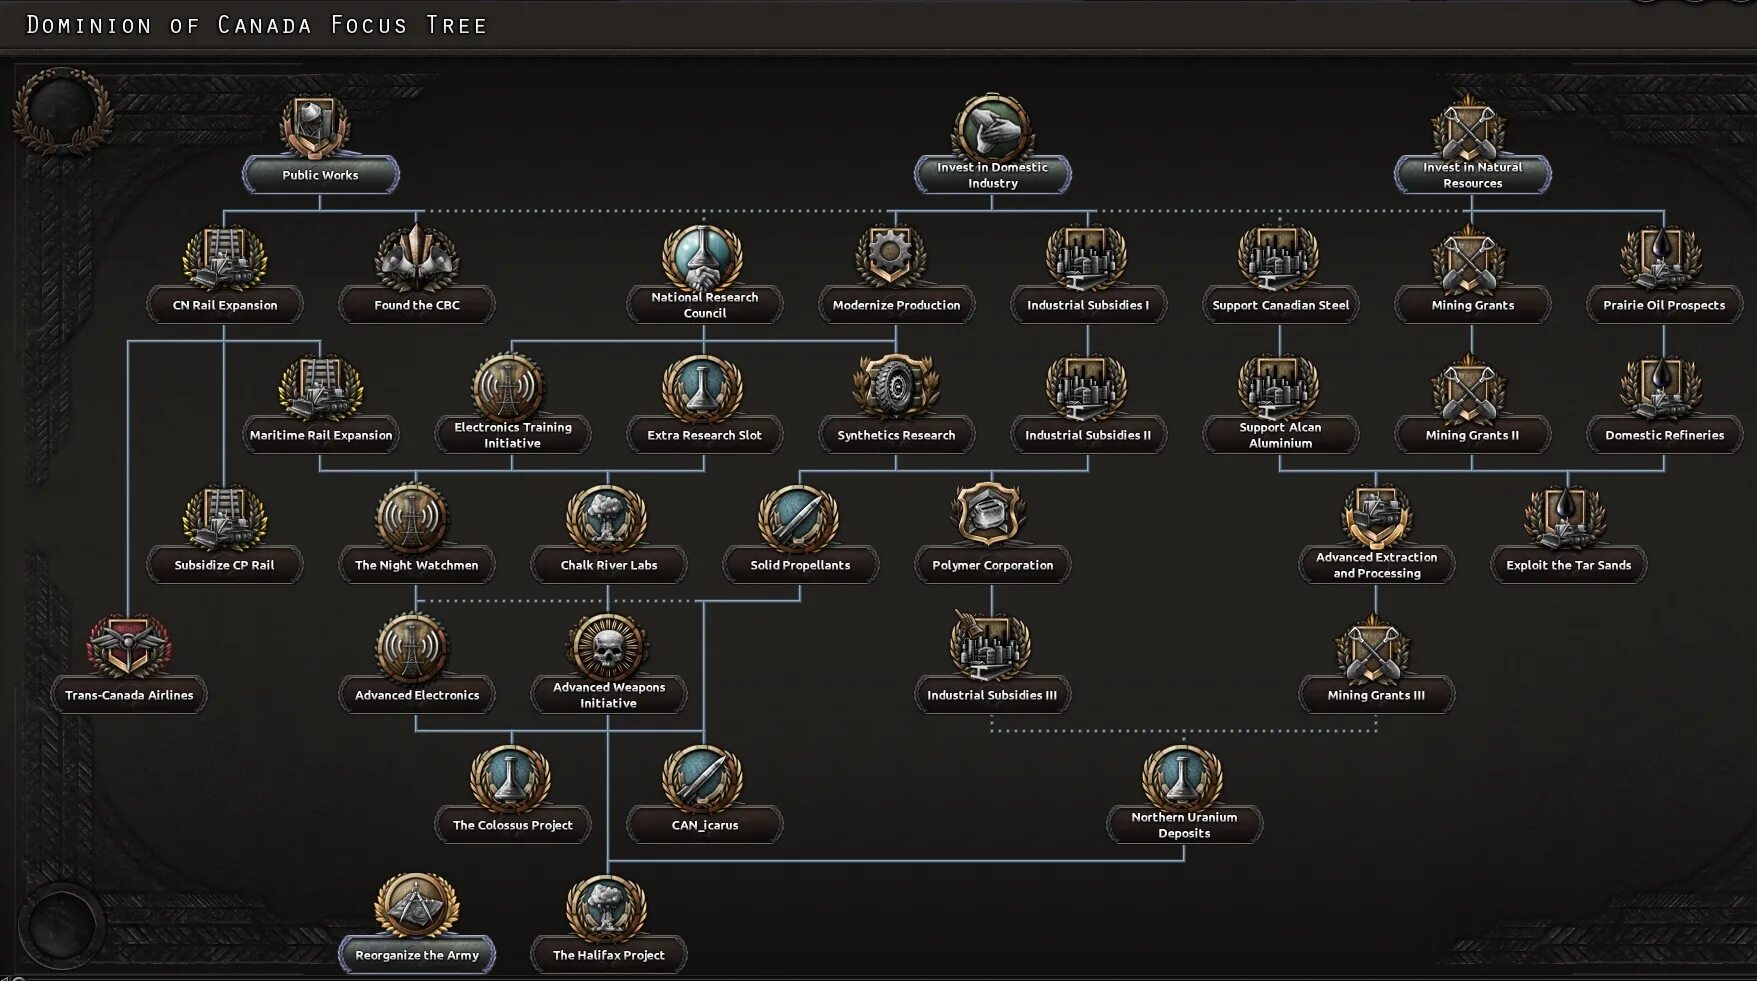Click the Public Works label button
Viewport: 1757px width, 981px height.
point(320,175)
